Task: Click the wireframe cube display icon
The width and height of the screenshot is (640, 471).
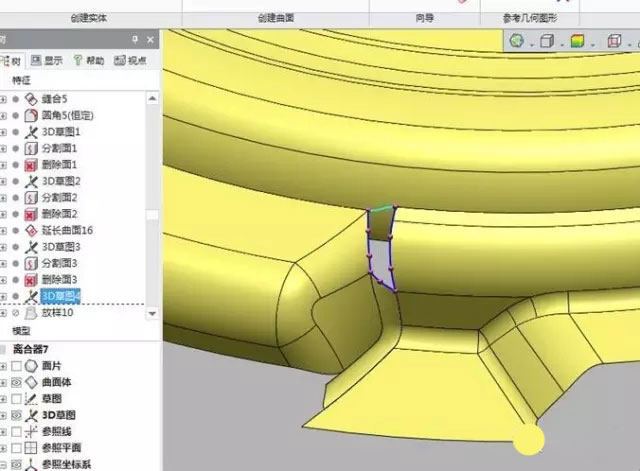Action: click(x=546, y=42)
